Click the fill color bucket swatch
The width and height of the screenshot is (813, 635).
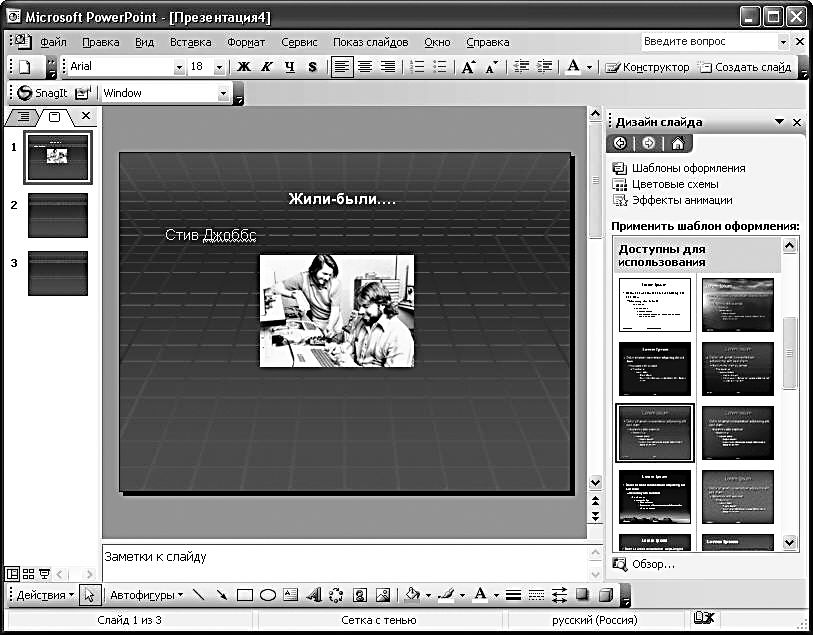point(411,595)
